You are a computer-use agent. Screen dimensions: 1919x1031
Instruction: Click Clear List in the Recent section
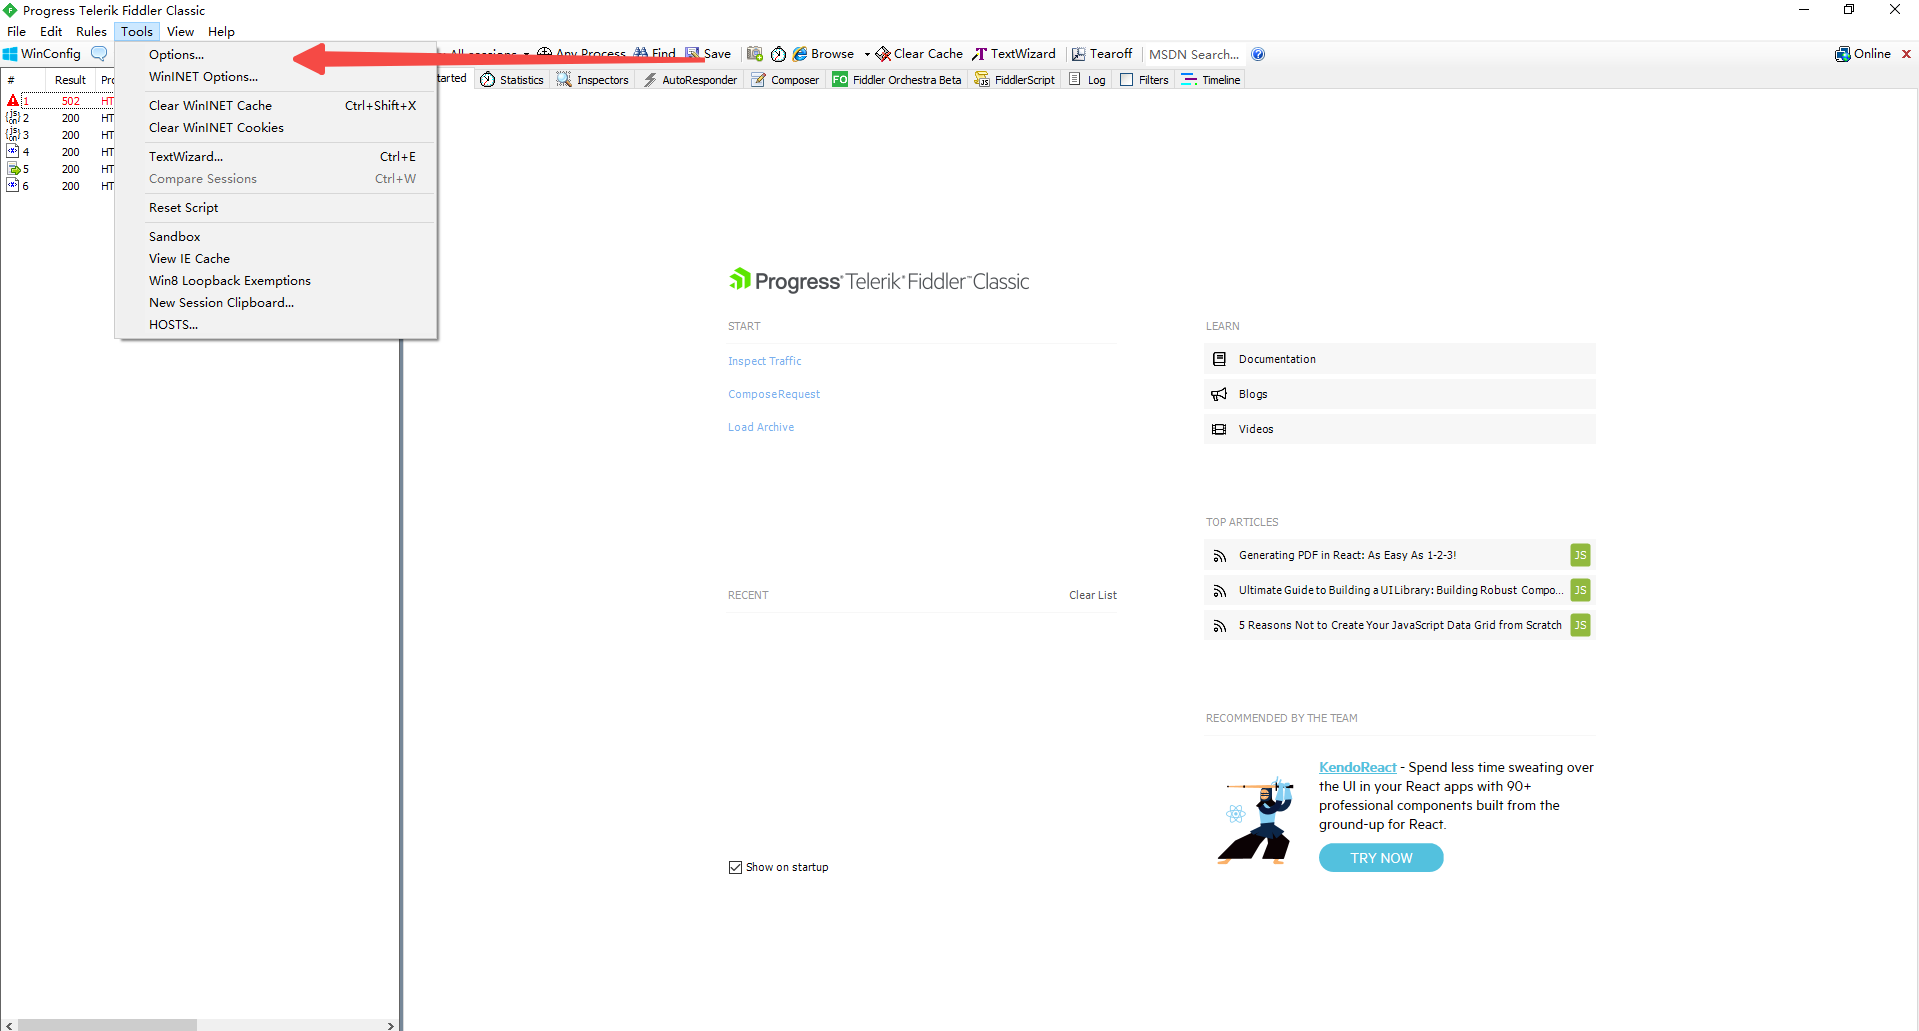point(1093,595)
